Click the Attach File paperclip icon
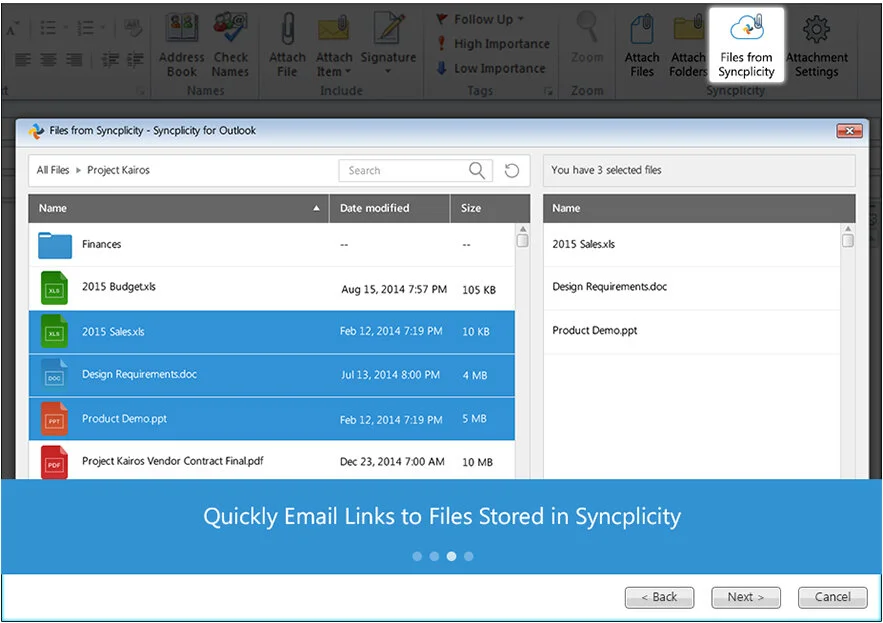 287,29
